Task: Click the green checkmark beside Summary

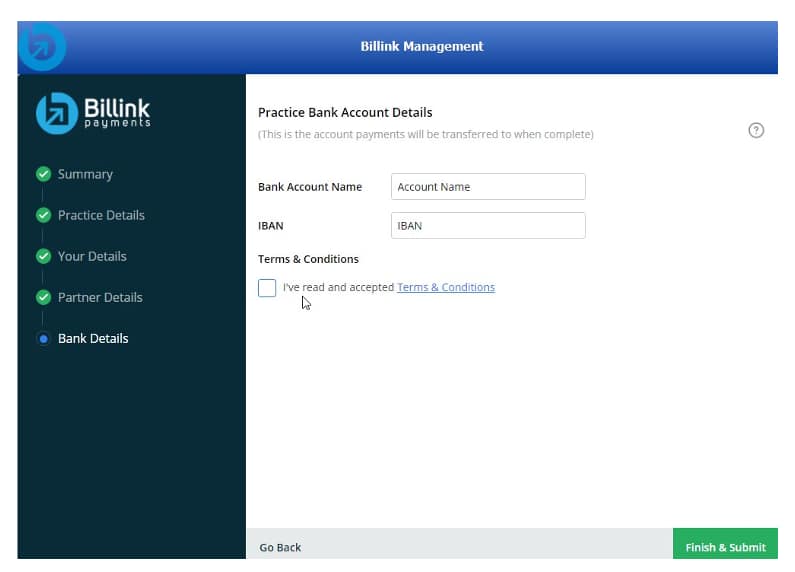Action: coord(43,174)
